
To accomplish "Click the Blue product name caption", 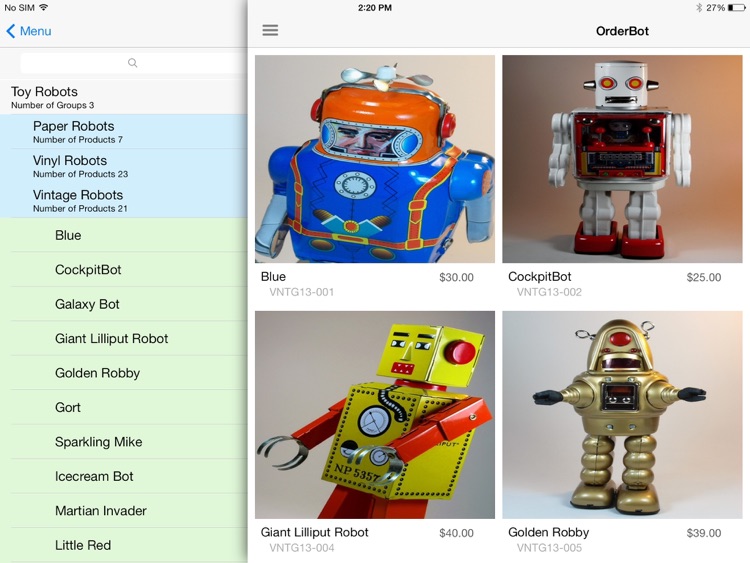I will click(273, 276).
